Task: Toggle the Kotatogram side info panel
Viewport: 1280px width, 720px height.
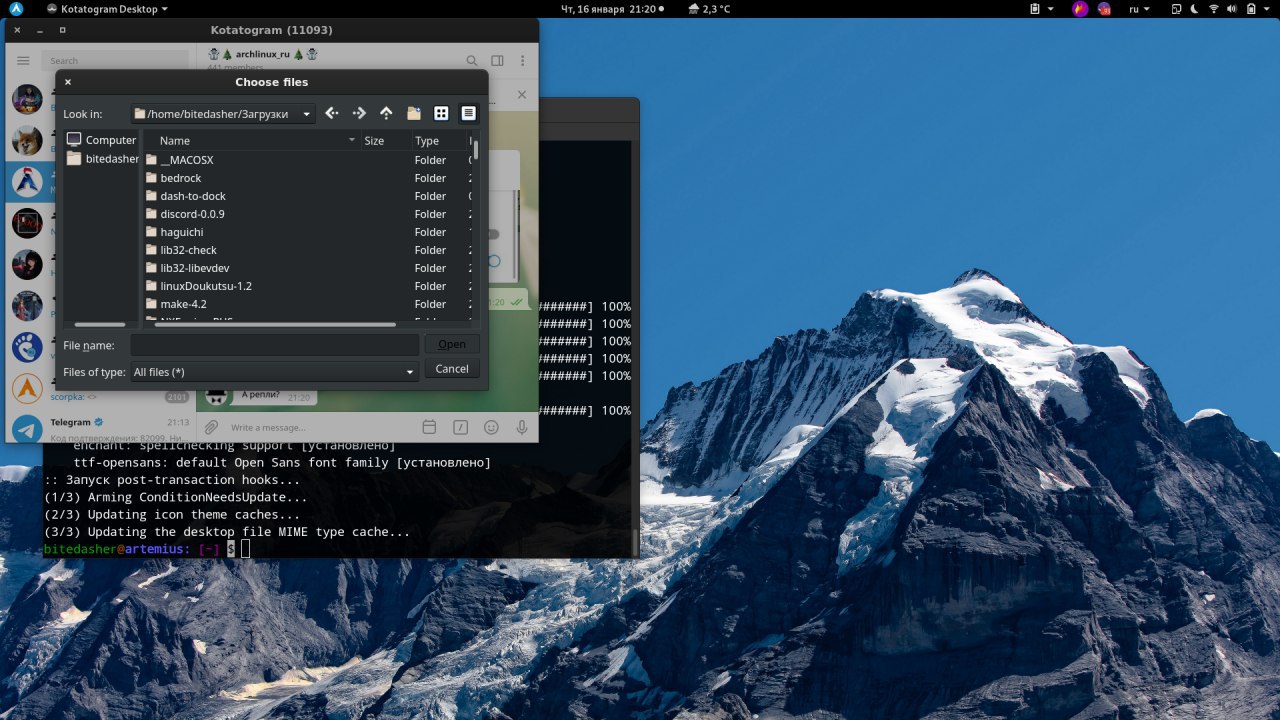Action: pyautogui.click(x=497, y=61)
